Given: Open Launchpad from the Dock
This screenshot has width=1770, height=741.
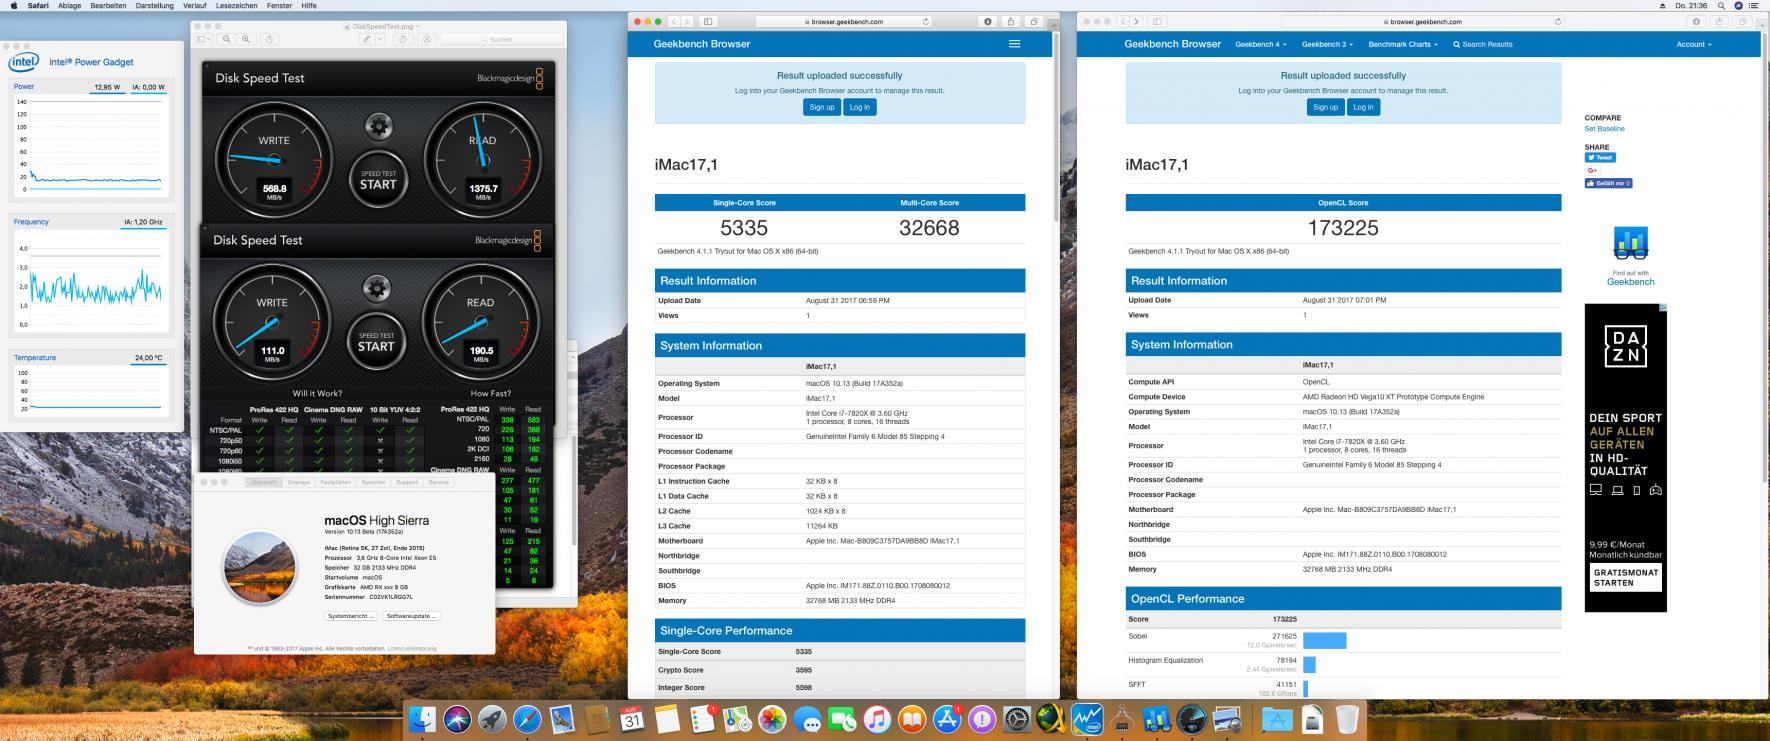Looking at the screenshot, I should point(491,718).
